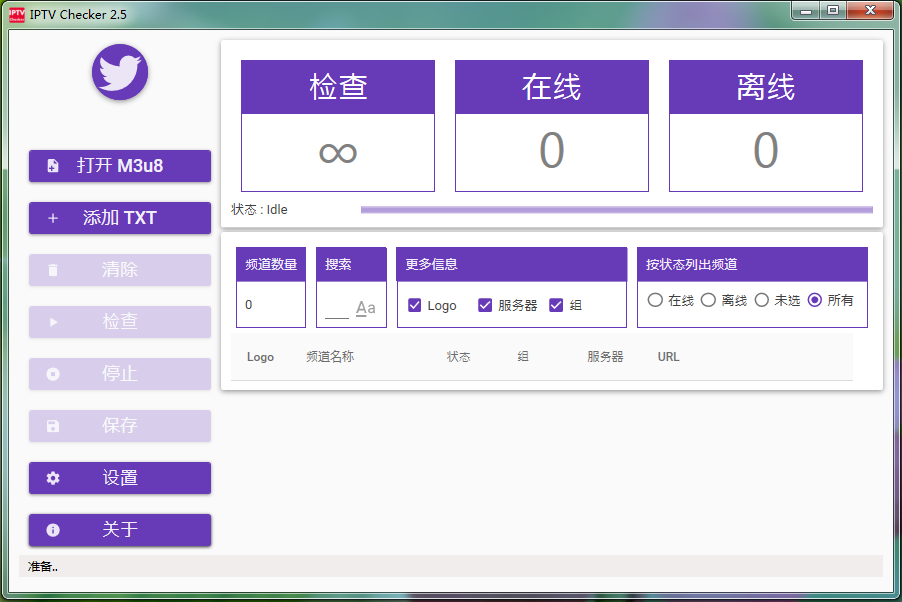Click the IPTV Checker title bar icon
This screenshot has height=602, width=902.
[17, 14]
